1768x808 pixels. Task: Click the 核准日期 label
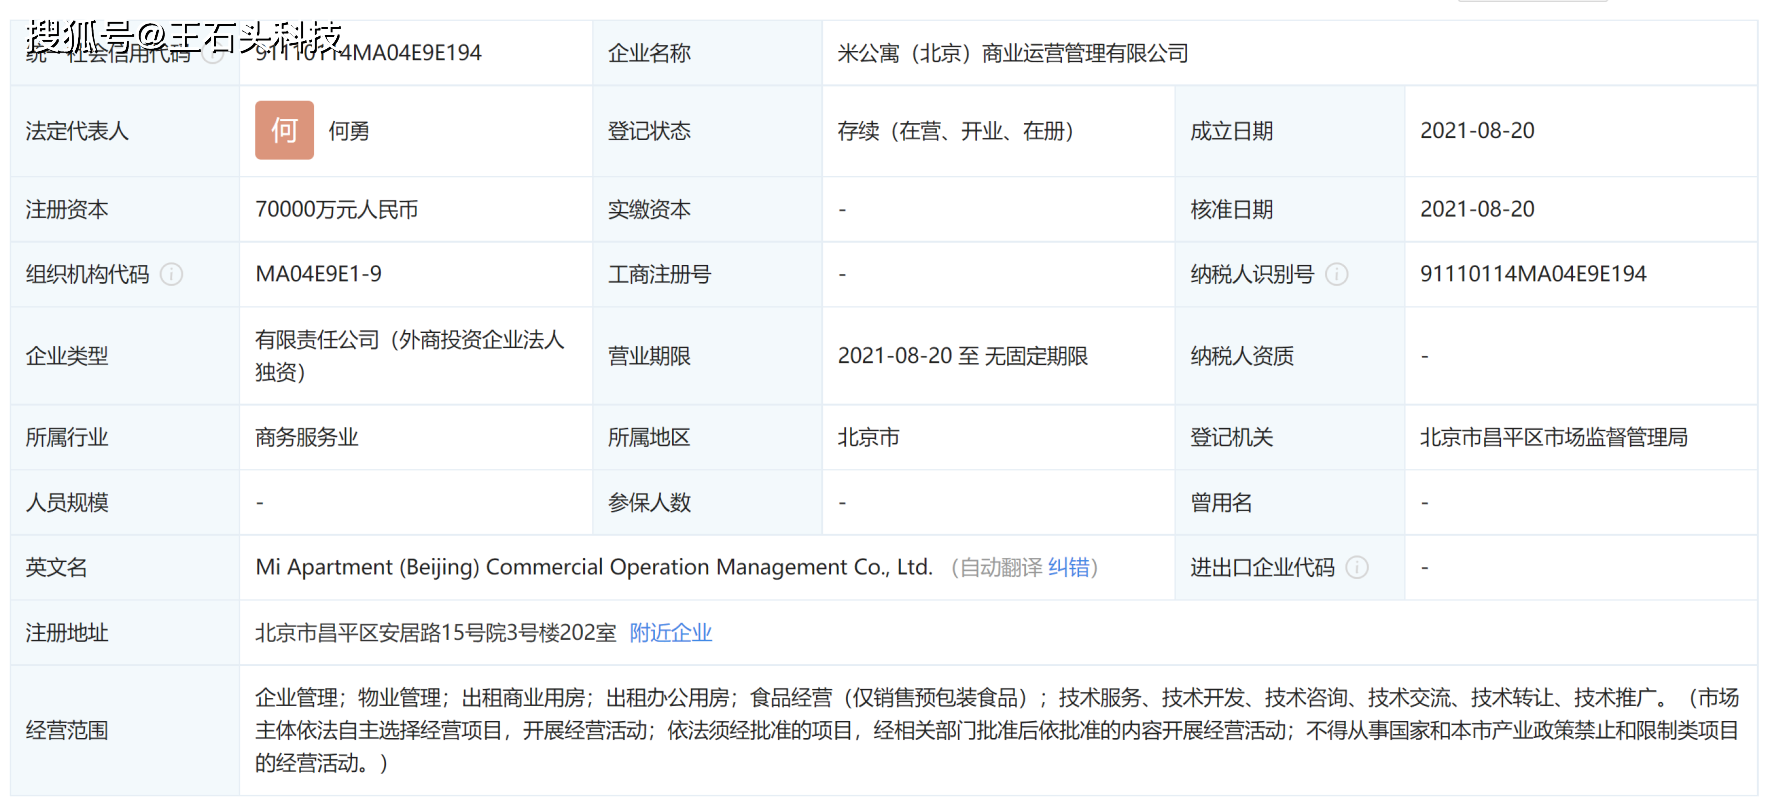click(1231, 209)
